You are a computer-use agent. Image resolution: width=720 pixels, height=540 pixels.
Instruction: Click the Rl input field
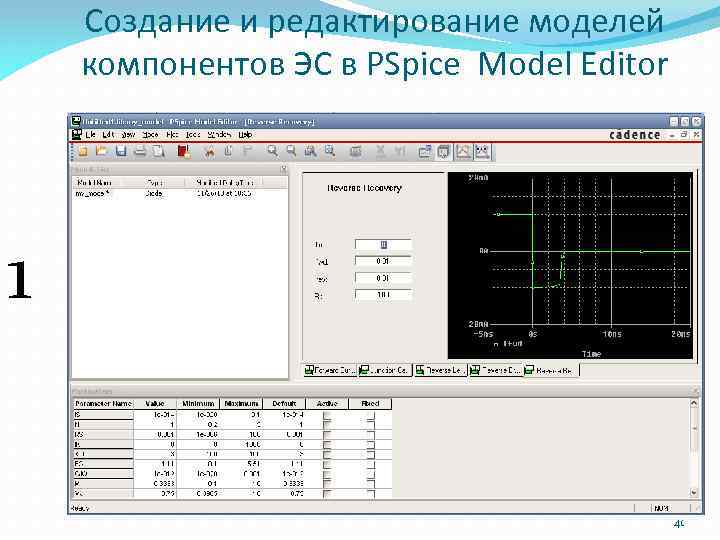point(383,295)
